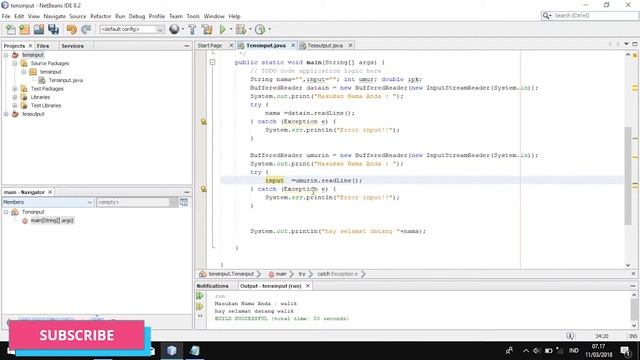This screenshot has width=640, height=360.
Task: Show hidden system tray icons chevron
Action: [526, 351]
